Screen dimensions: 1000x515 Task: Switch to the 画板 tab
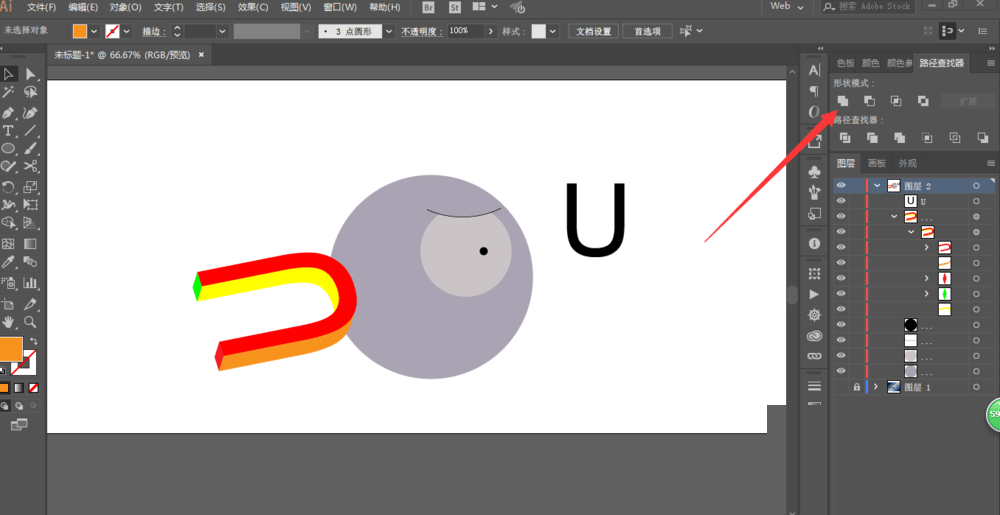pyautogui.click(x=877, y=163)
